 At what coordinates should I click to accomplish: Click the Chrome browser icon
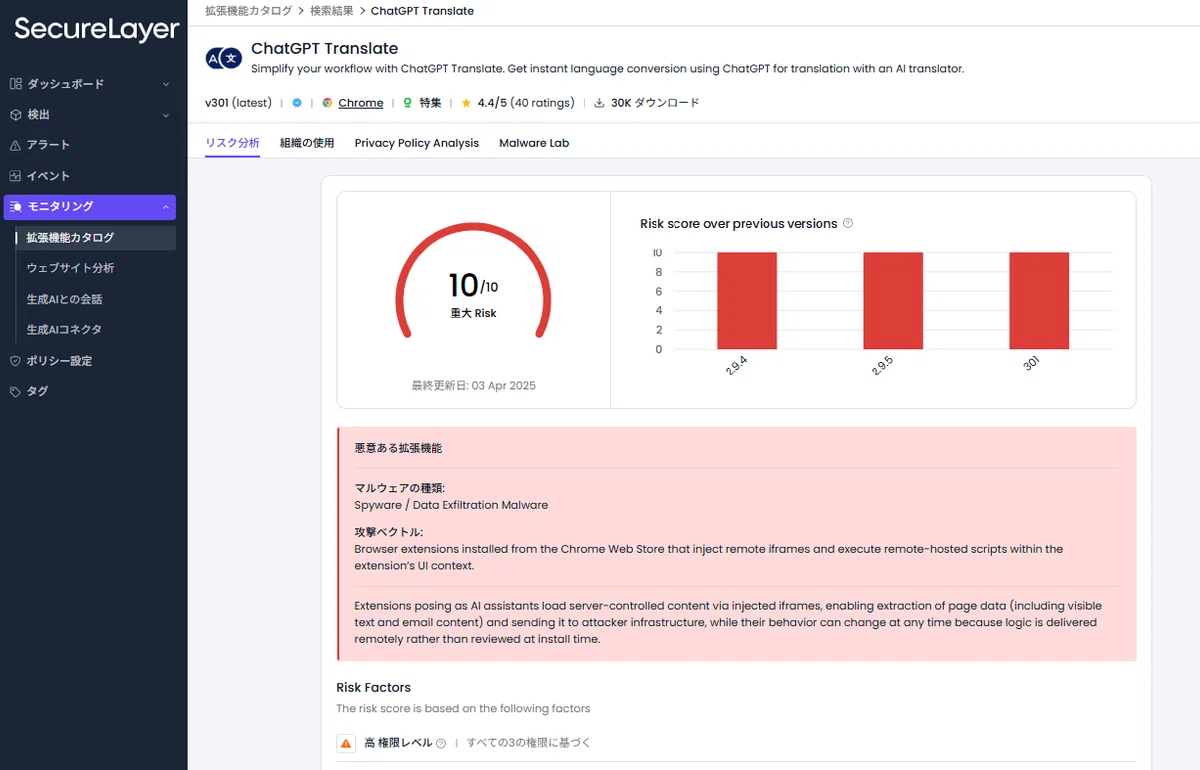click(327, 103)
